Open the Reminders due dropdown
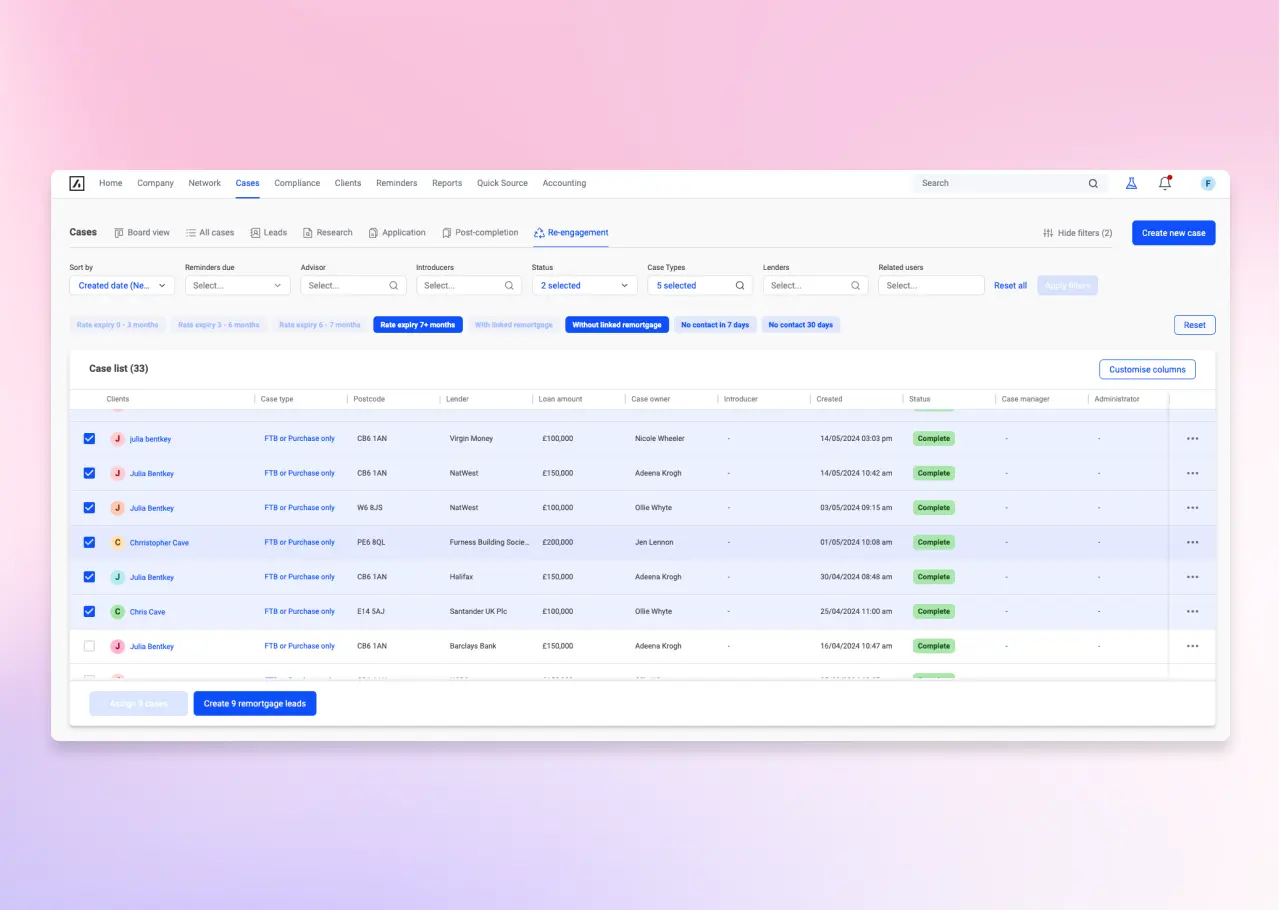1280x910 pixels. click(x=238, y=285)
